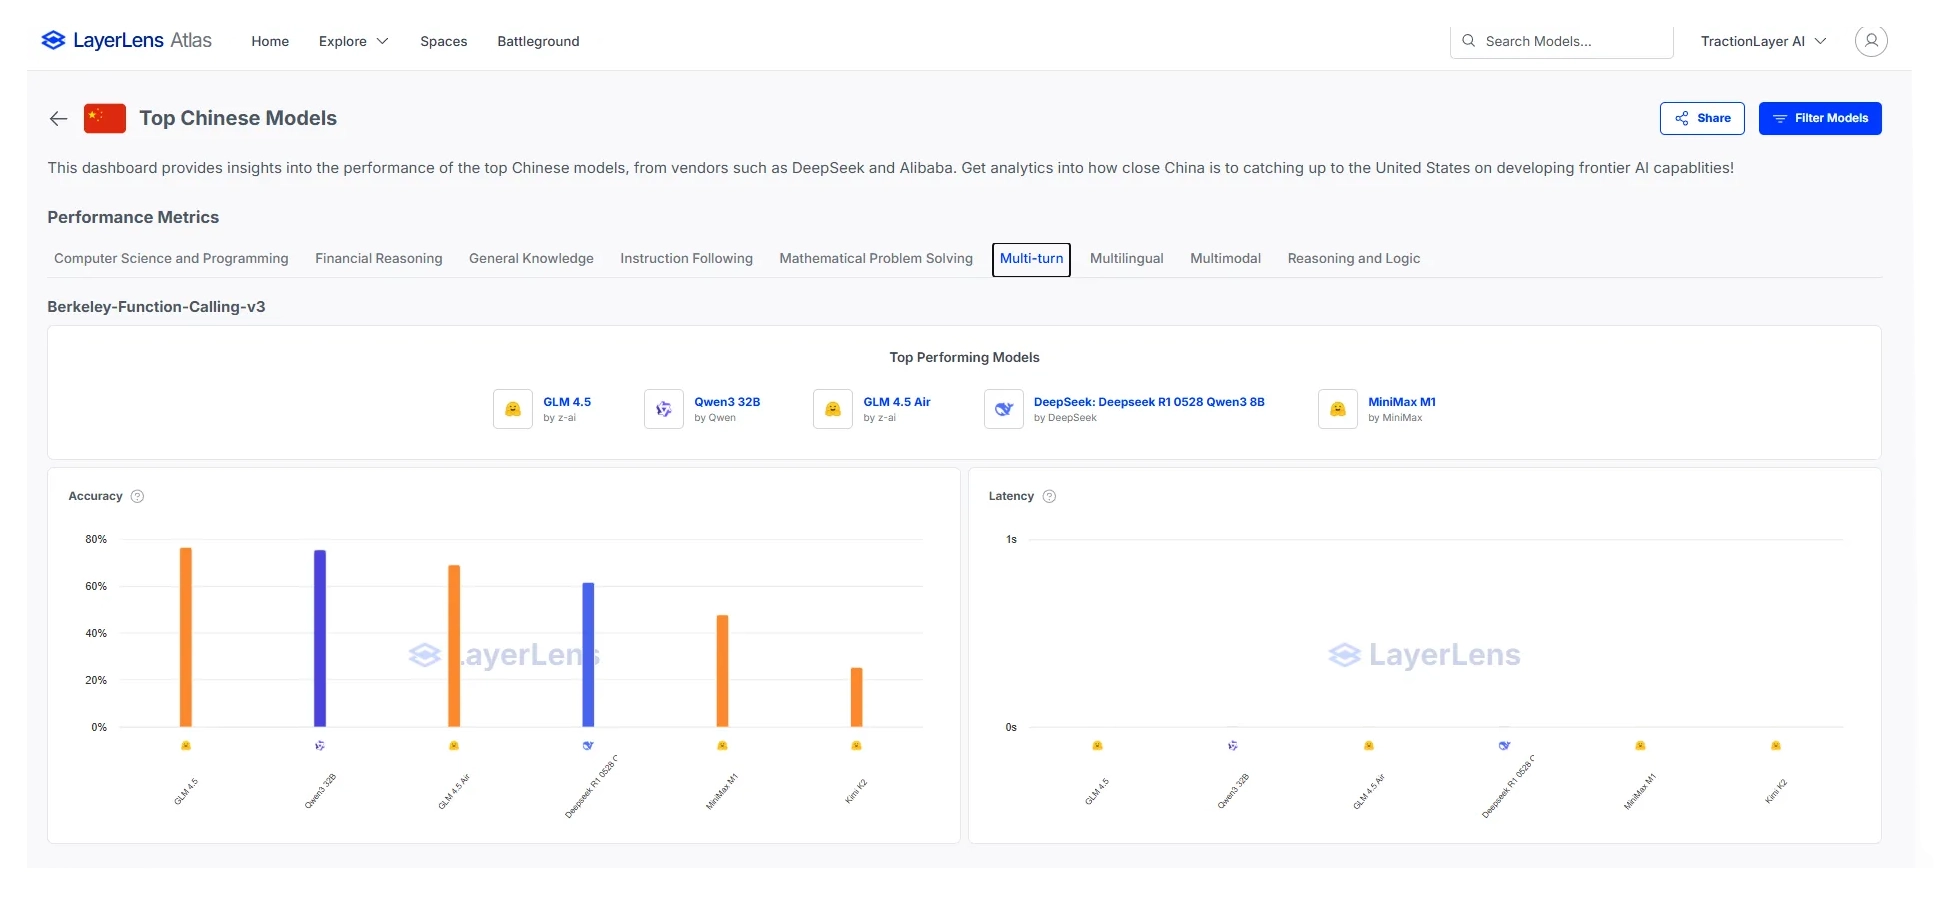Click the DeepSeek R1 0528 model avatar
The height and width of the screenshot is (913, 1960).
[x=1004, y=409]
